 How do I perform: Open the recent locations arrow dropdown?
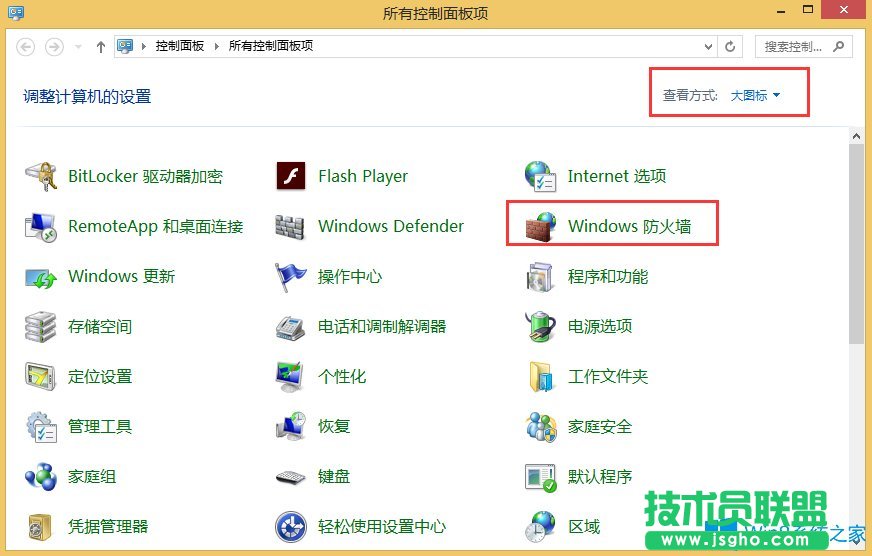(78, 47)
